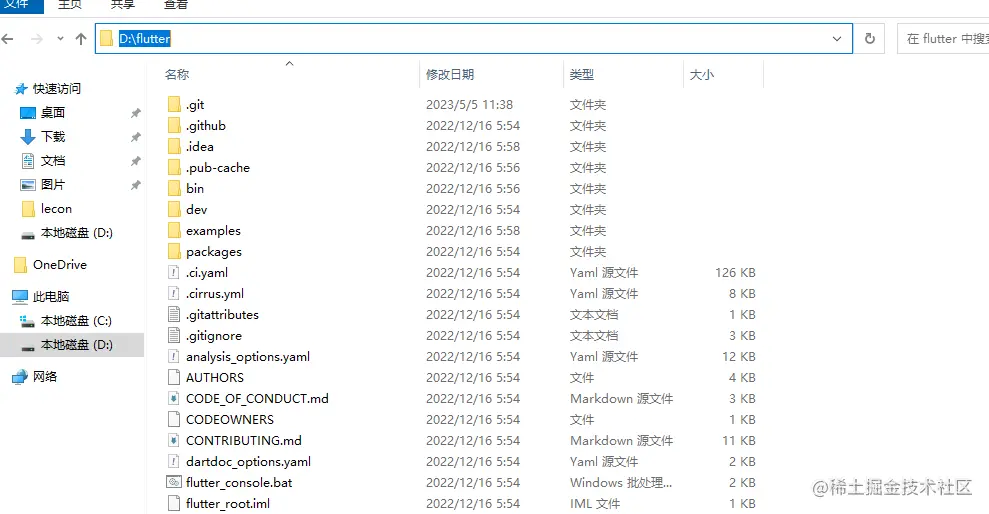Click the .git folder icon
The width and height of the screenshot is (989, 514).
tap(174, 105)
